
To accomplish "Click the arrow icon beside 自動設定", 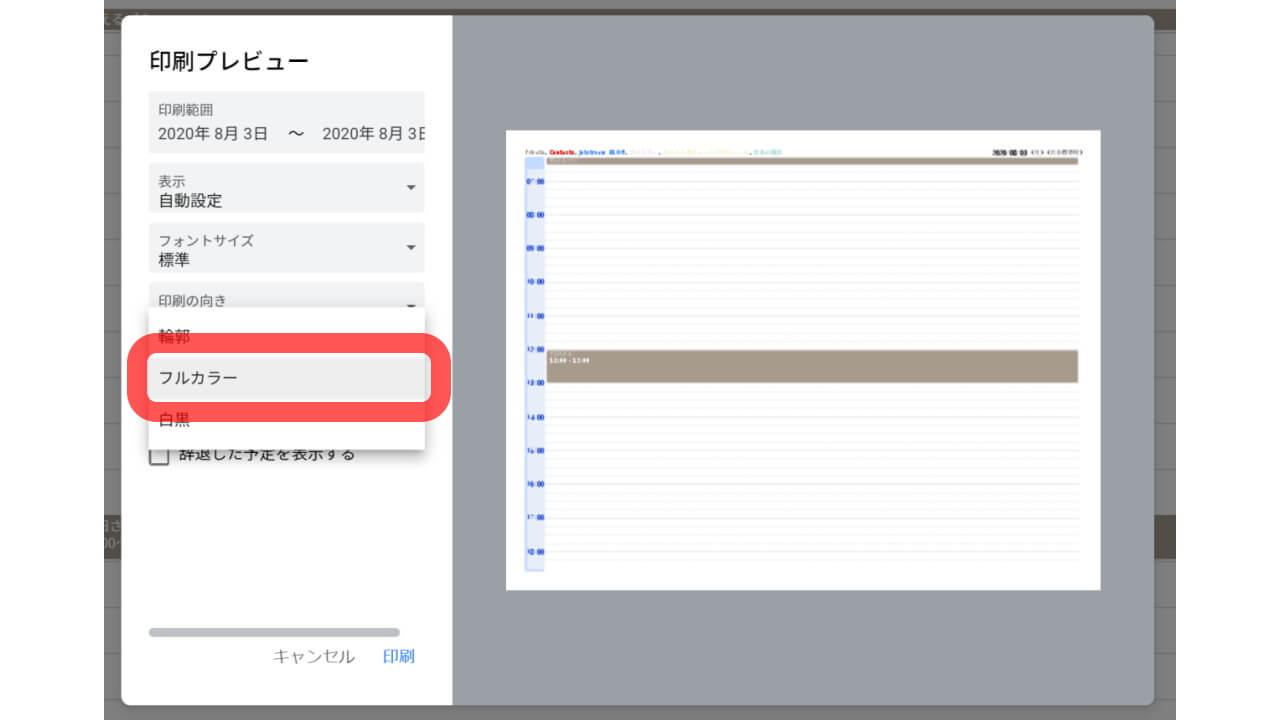I will [410, 188].
